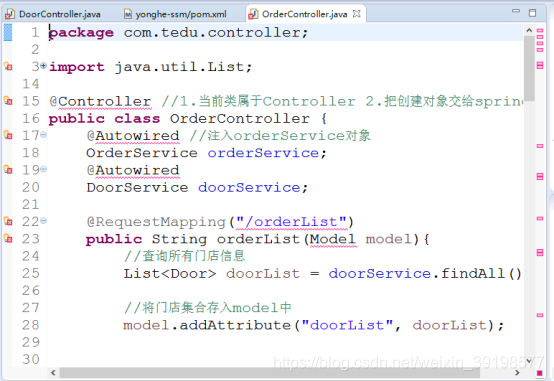This screenshot has height=381, width=554.
Task: Click the vertical scrollbar down arrow
Action: [529, 361]
